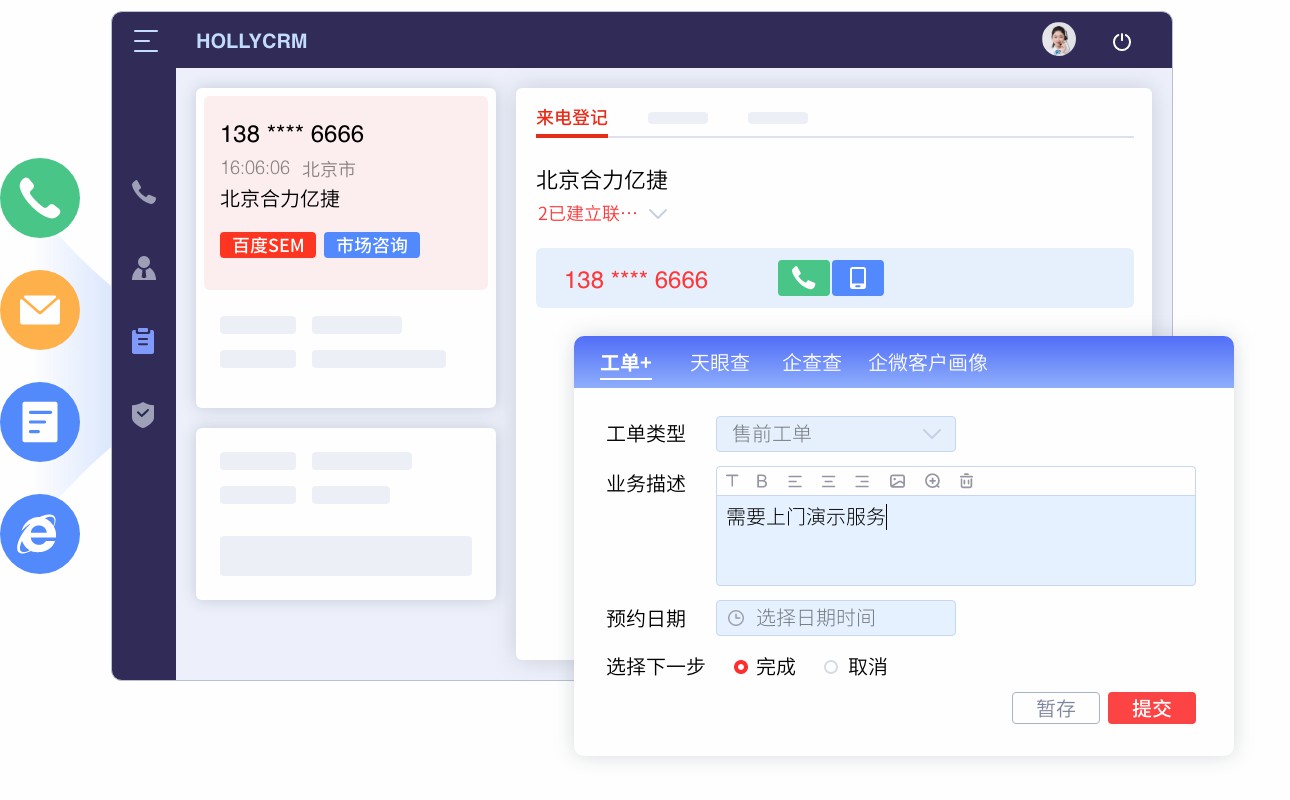Switch to the 企微客户画像 tab
The width and height of the screenshot is (1290, 800).
(x=927, y=363)
